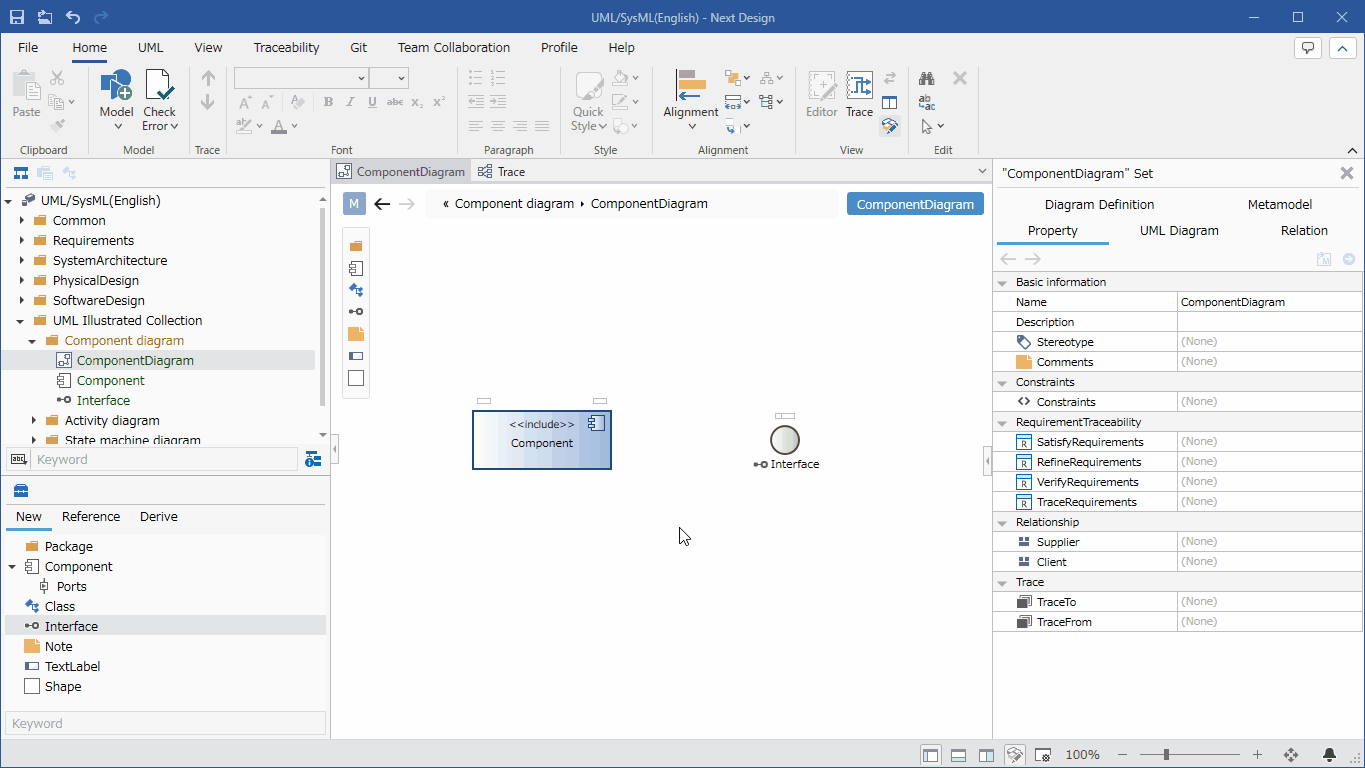Select the Component shape on canvas

542,440
